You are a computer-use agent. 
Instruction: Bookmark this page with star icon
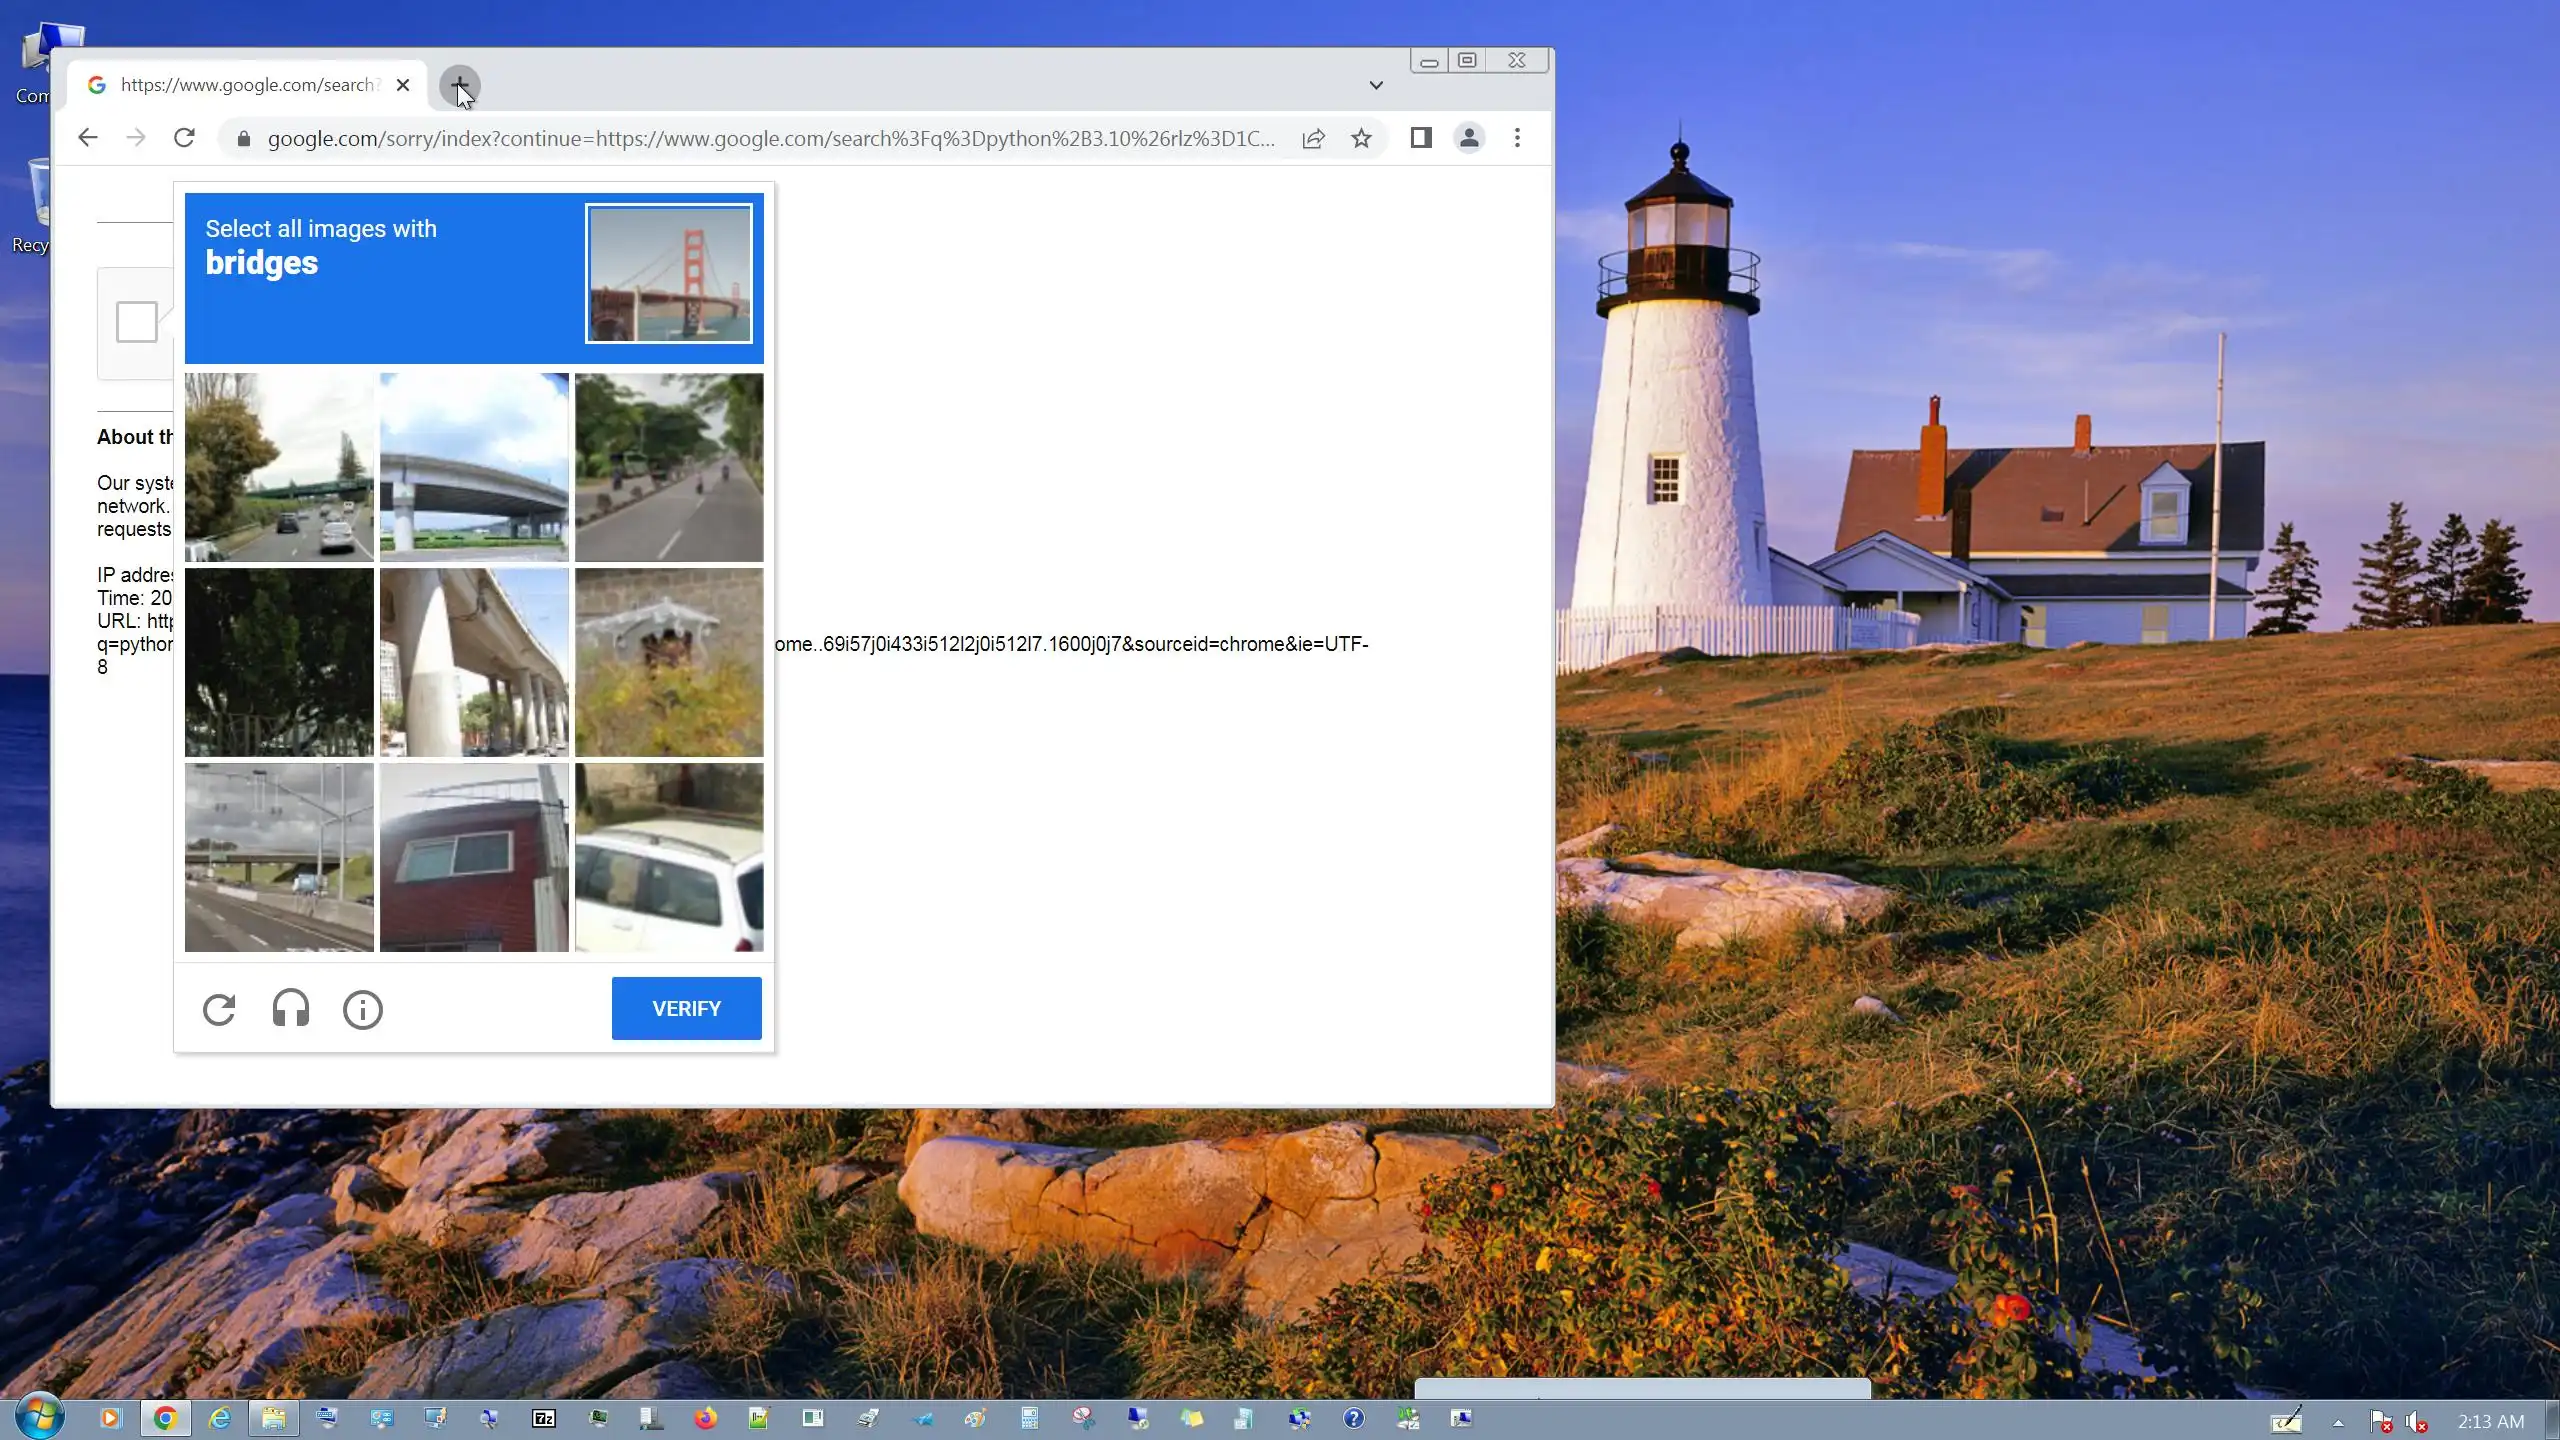click(1361, 138)
